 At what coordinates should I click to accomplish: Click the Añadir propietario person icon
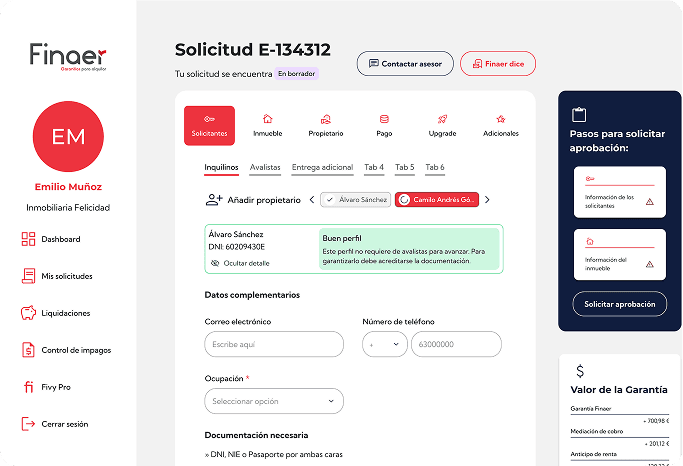coord(214,200)
